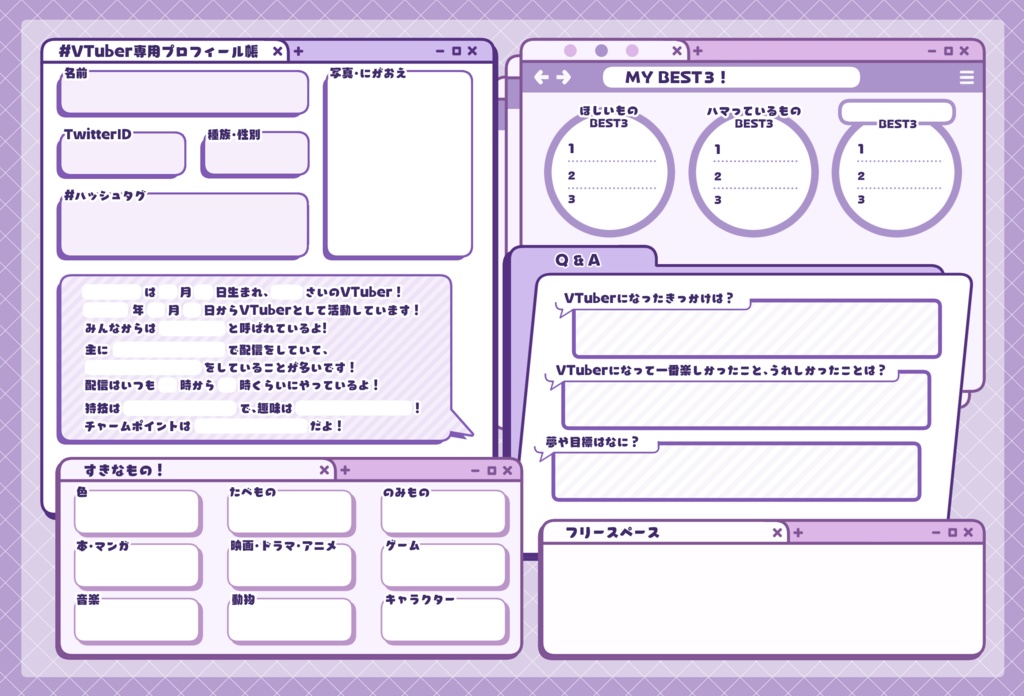The image size is (1024, 696).
Task: Close the フリースペース tab with its ×
Action: (778, 532)
